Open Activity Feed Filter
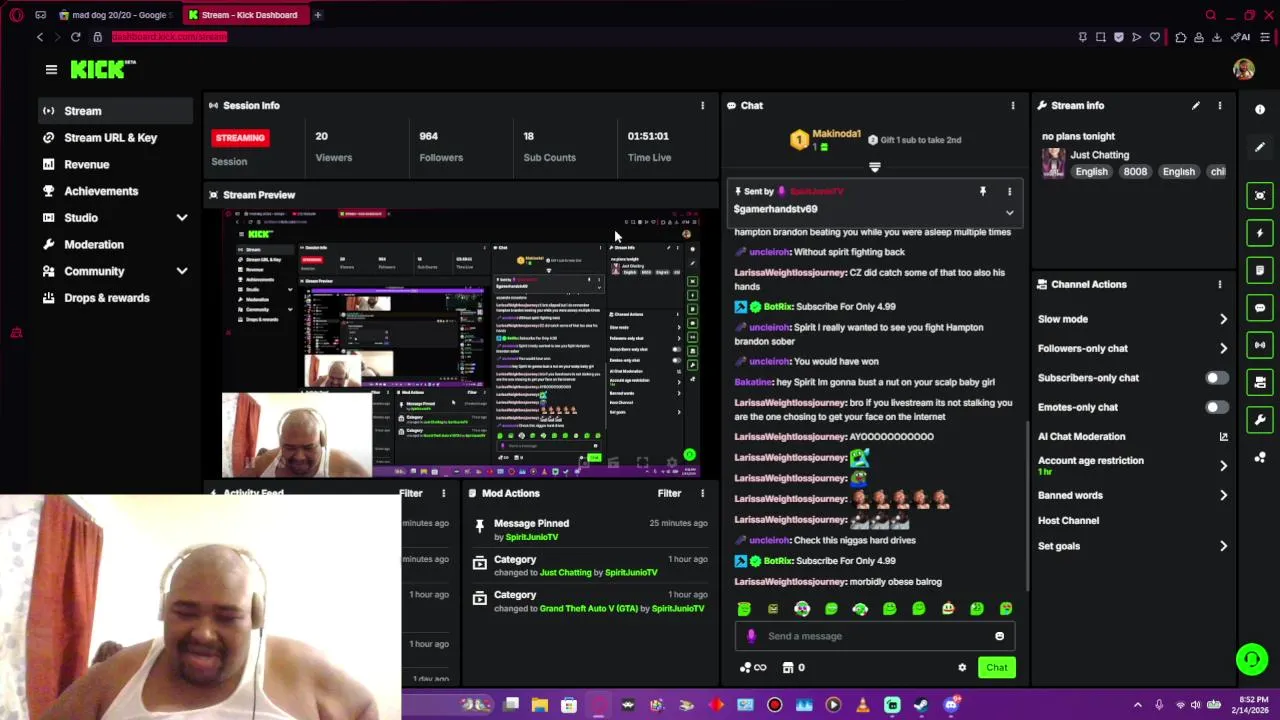This screenshot has width=1280, height=720. click(x=411, y=493)
